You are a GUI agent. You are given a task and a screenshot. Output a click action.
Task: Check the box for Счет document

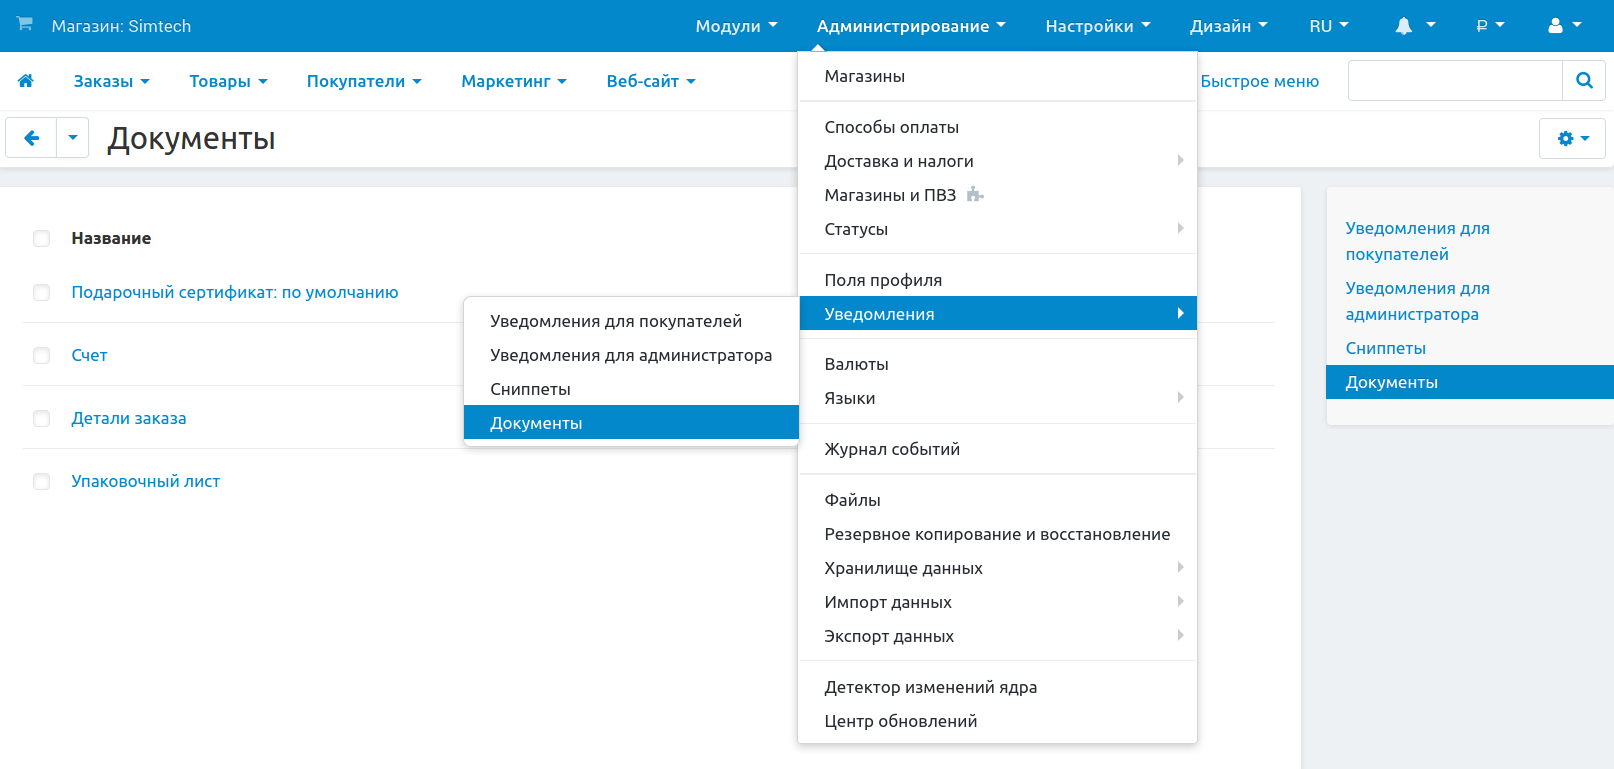click(42, 355)
